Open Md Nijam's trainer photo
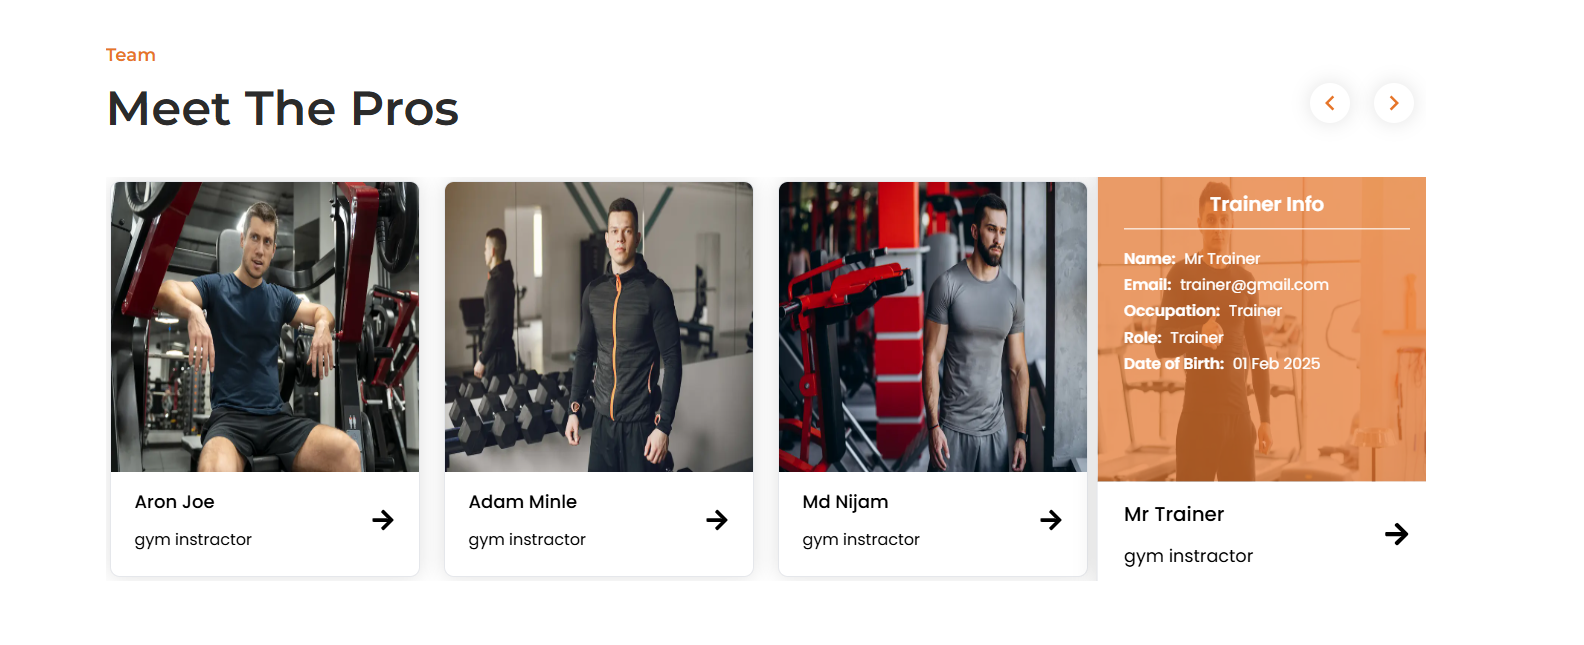 pos(933,327)
